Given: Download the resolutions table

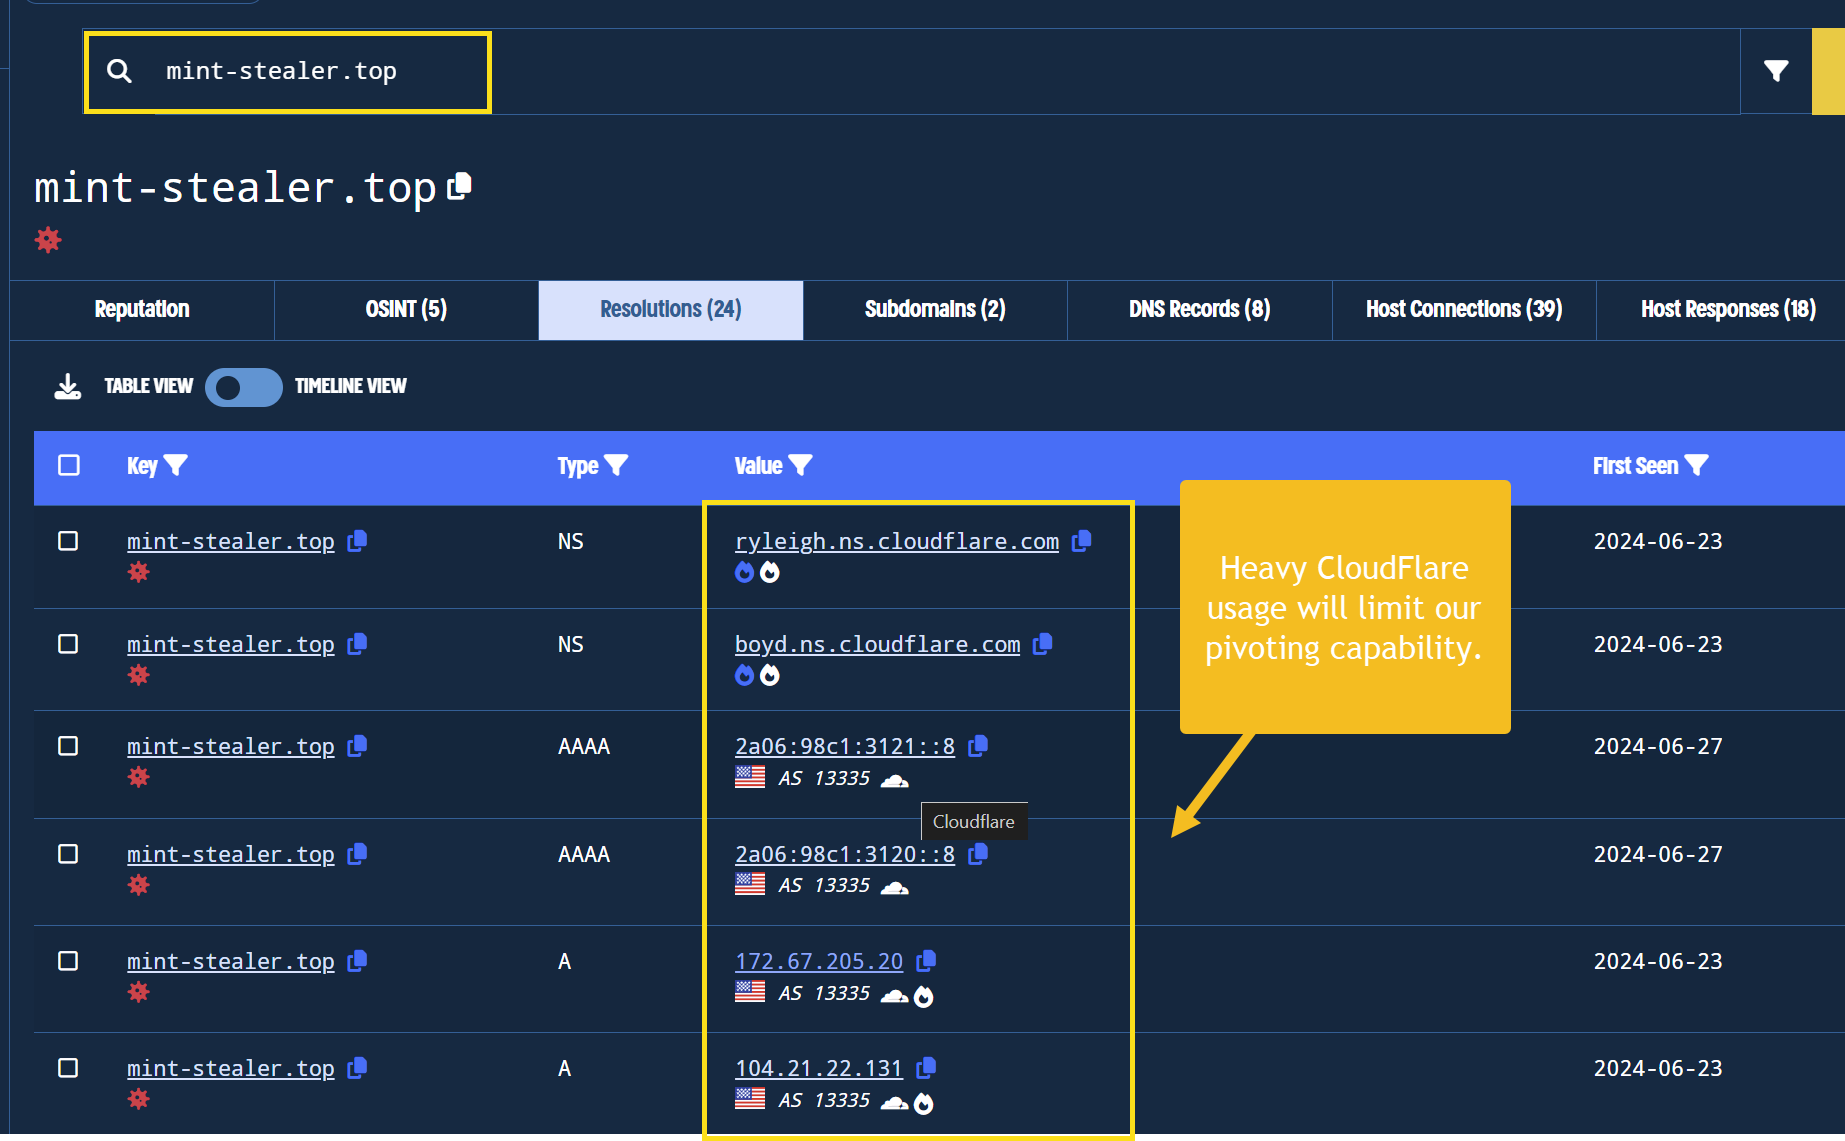Looking at the screenshot, I should pyautogui.click(x=68, y=387).
